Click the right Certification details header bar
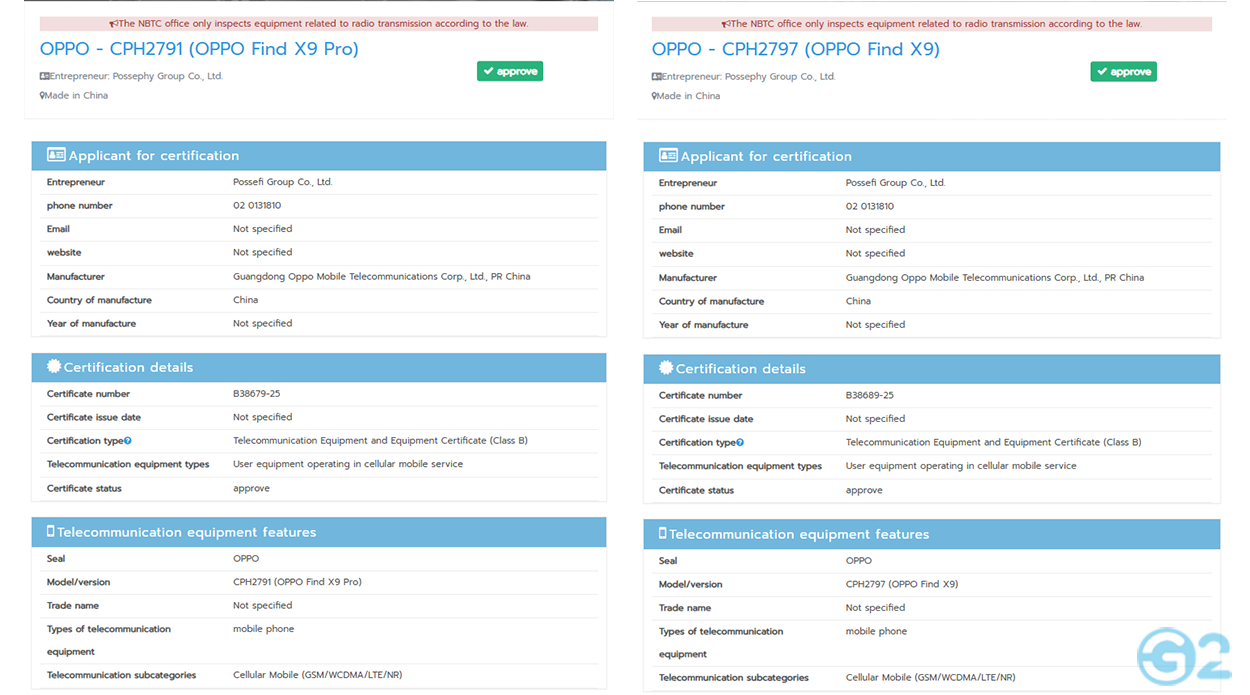Viewport: 1250px width, 695px height. click(x=931, y=368)
